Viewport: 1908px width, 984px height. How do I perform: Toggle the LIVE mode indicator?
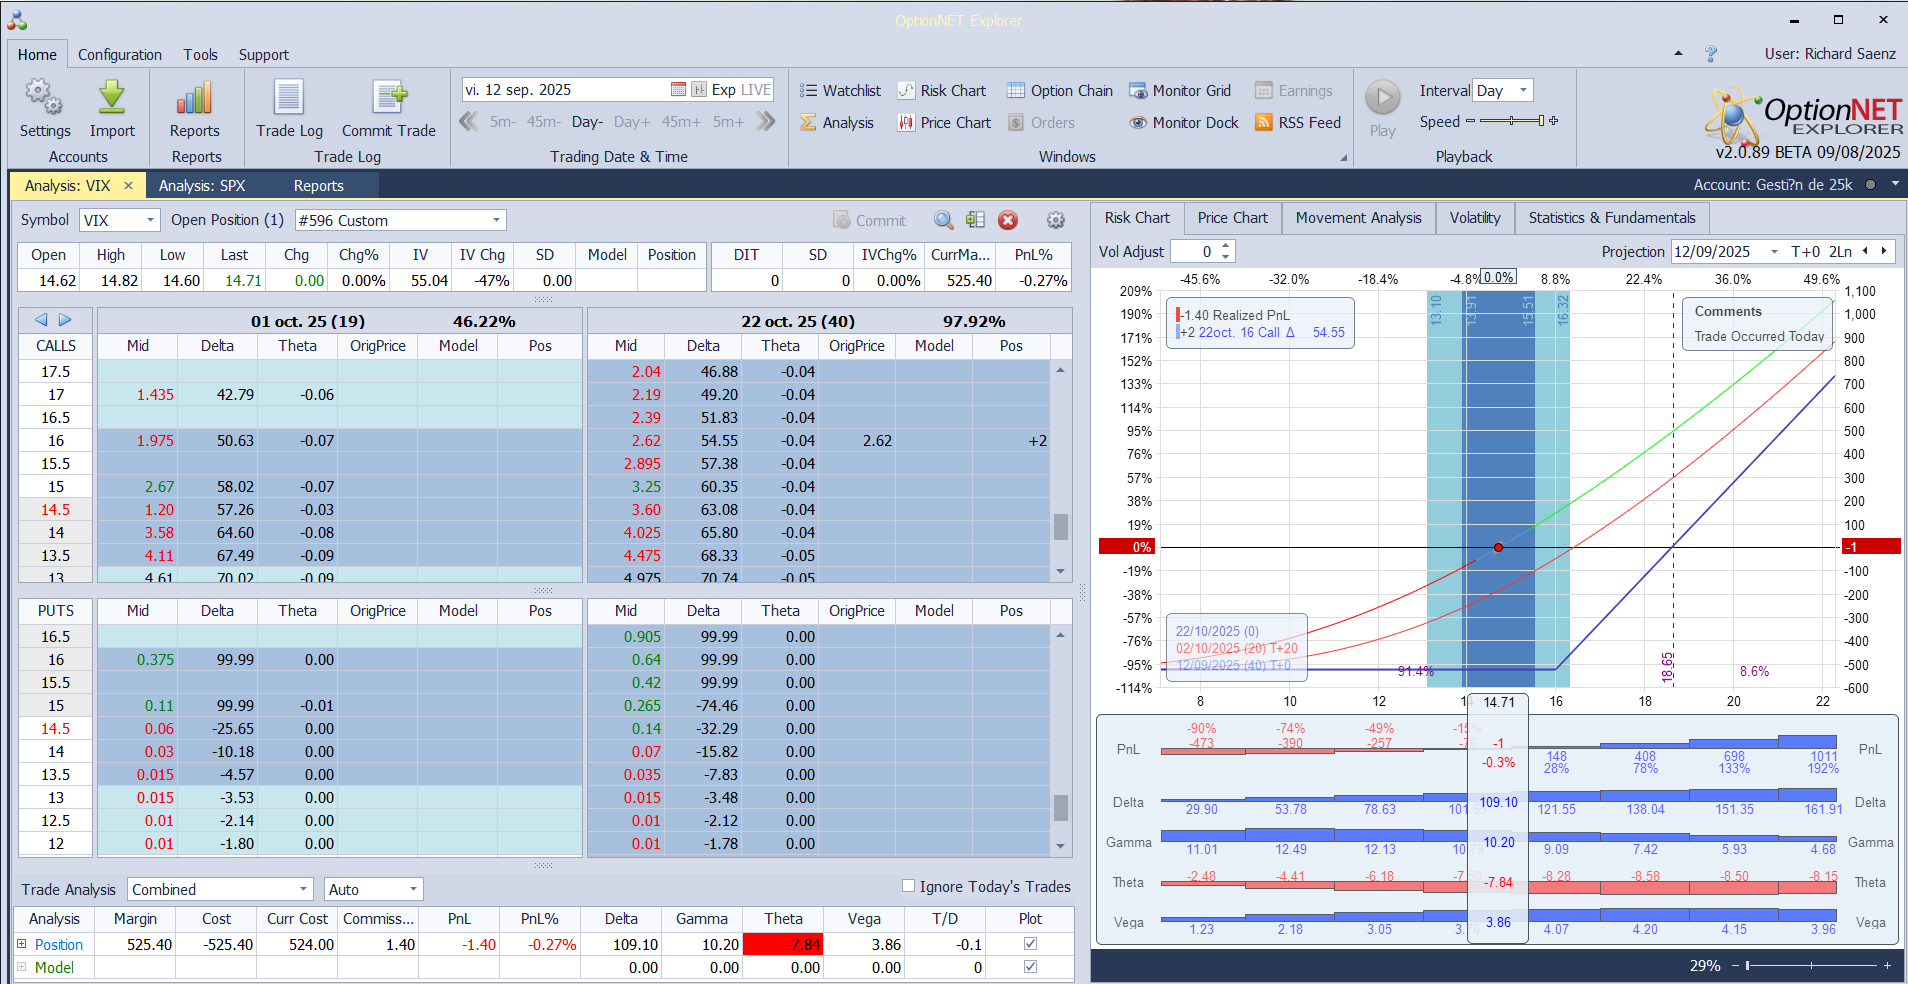click(x=755, y=89)
